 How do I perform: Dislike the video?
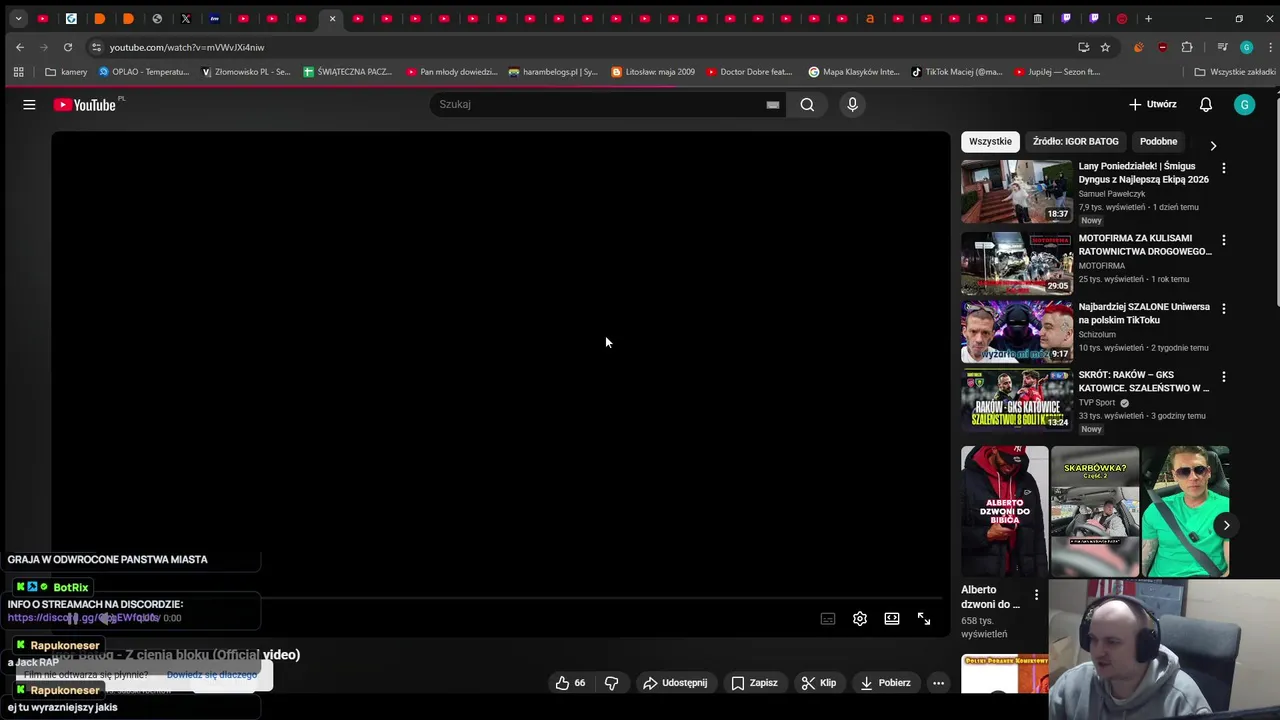[x=611, y=683]
